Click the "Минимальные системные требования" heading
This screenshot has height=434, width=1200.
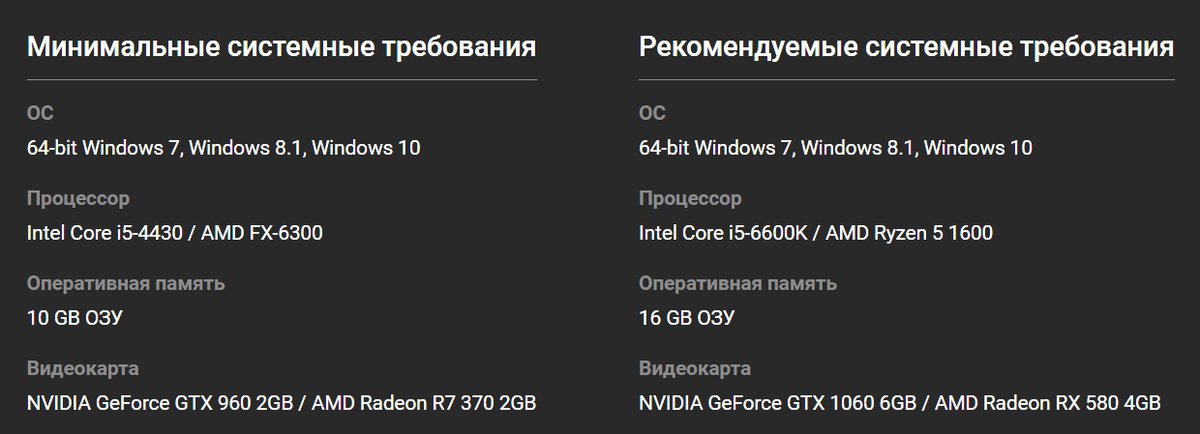281,47
